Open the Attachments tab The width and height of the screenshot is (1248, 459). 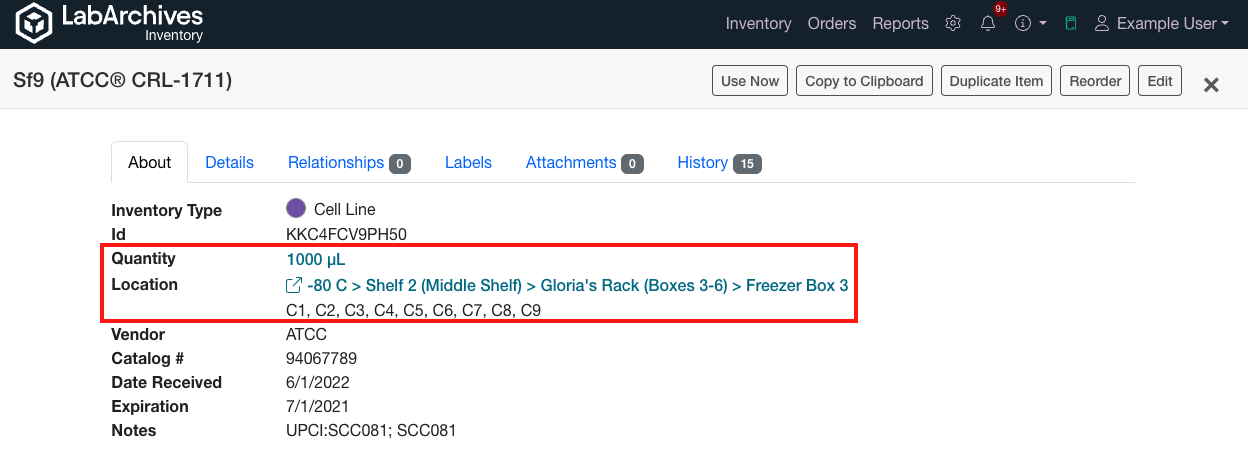[571, 162]
